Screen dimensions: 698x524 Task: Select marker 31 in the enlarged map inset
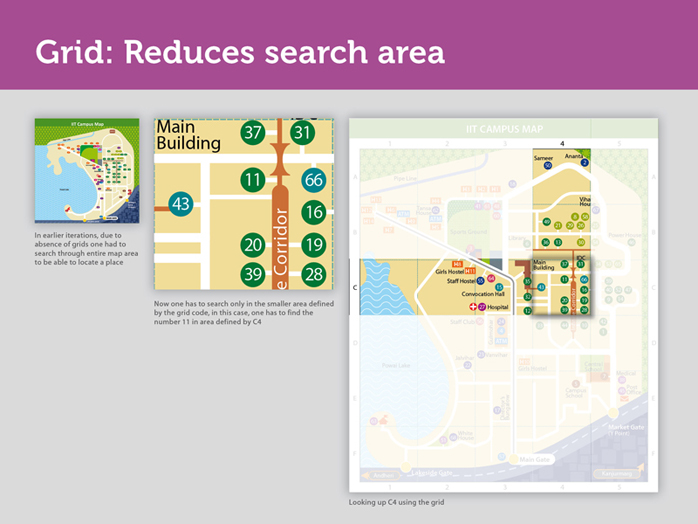coord(302,133)
